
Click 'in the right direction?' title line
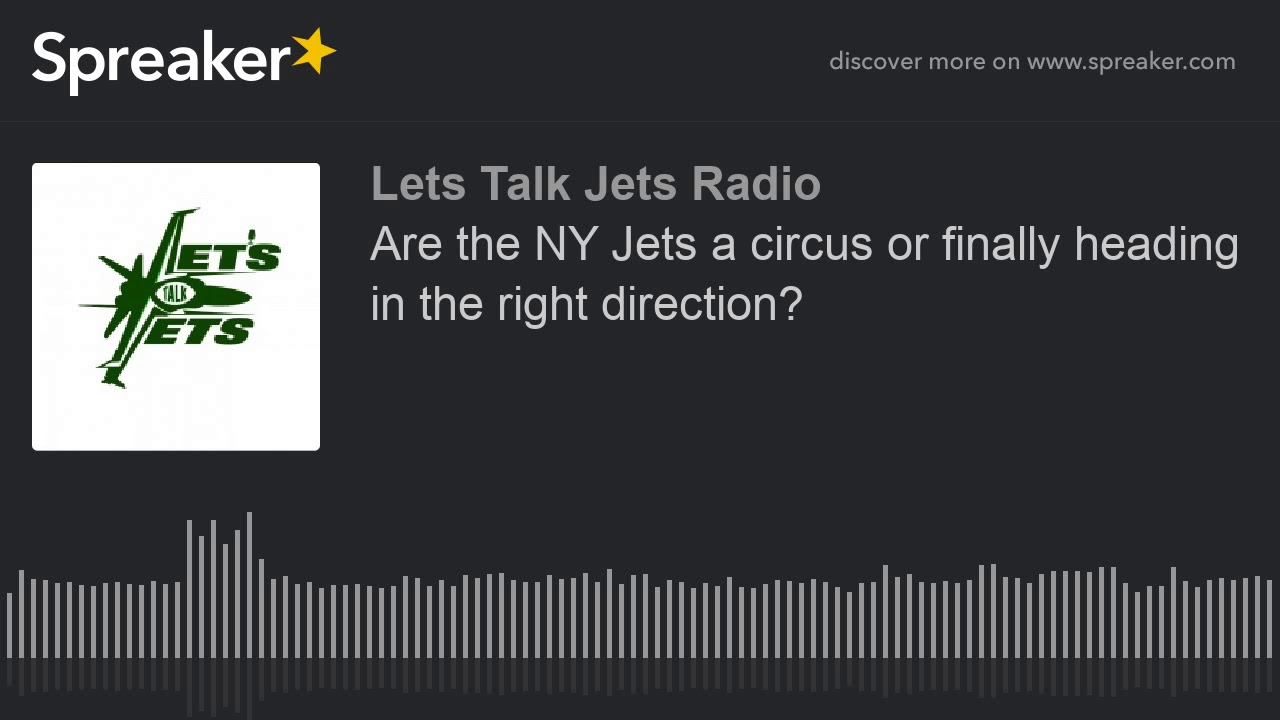click(x=586, y=303)
